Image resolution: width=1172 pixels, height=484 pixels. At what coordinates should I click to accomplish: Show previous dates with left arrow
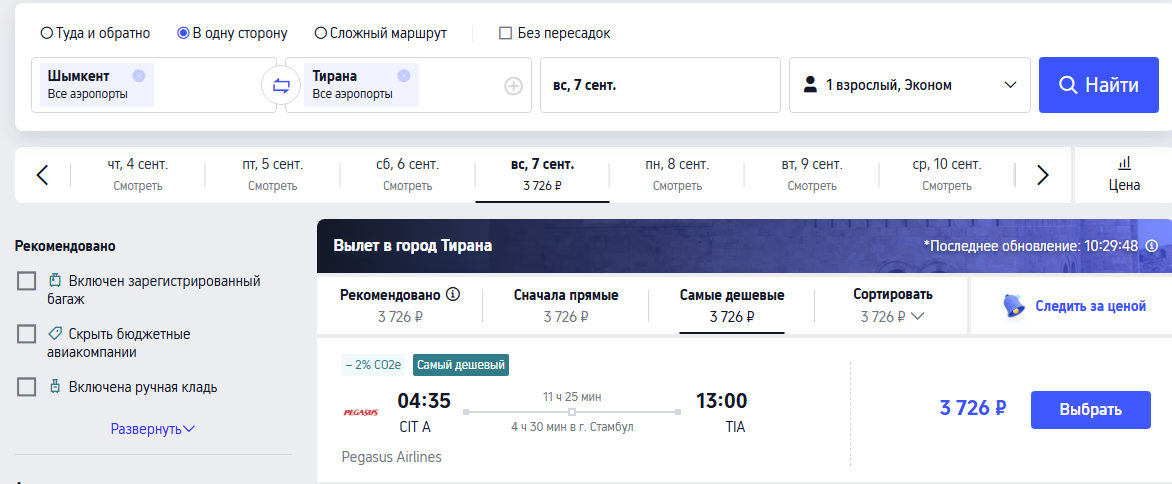[x=42, y=176]
